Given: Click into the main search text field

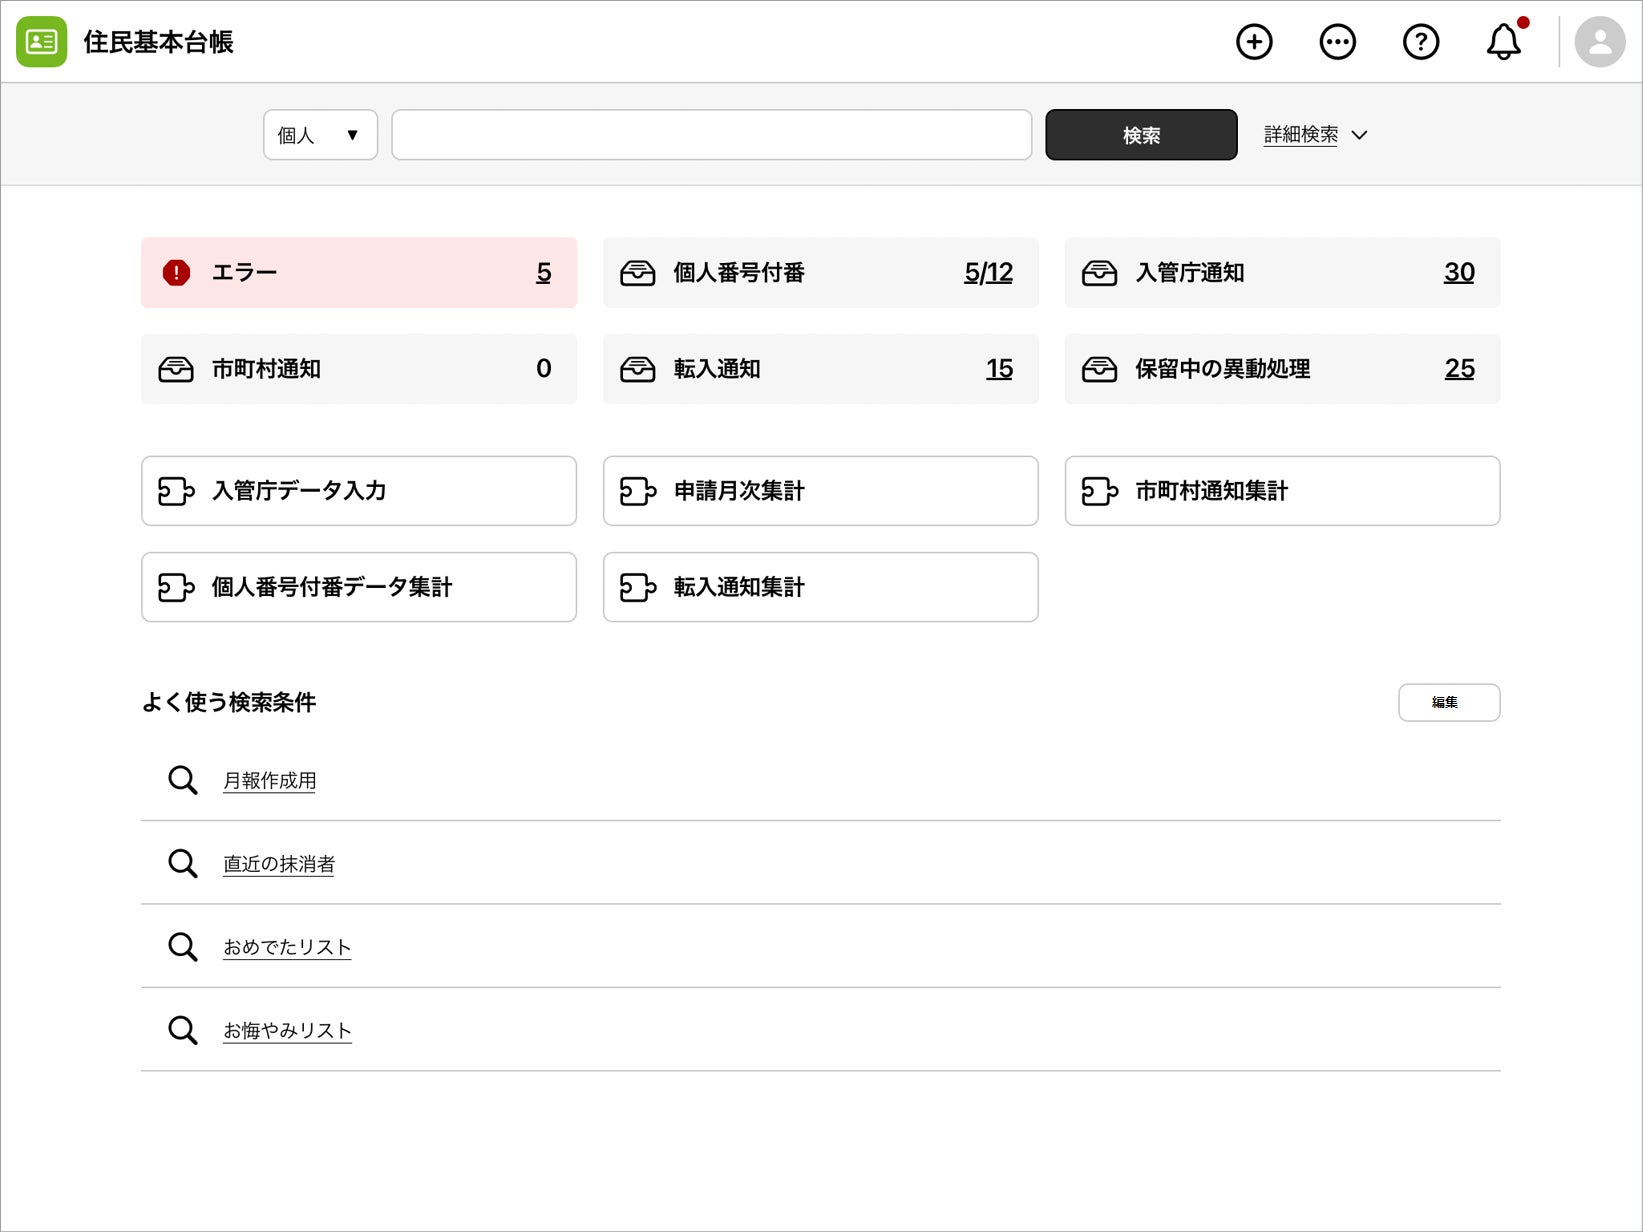Looking at the screenshot, I should click(x=711, y=135).
